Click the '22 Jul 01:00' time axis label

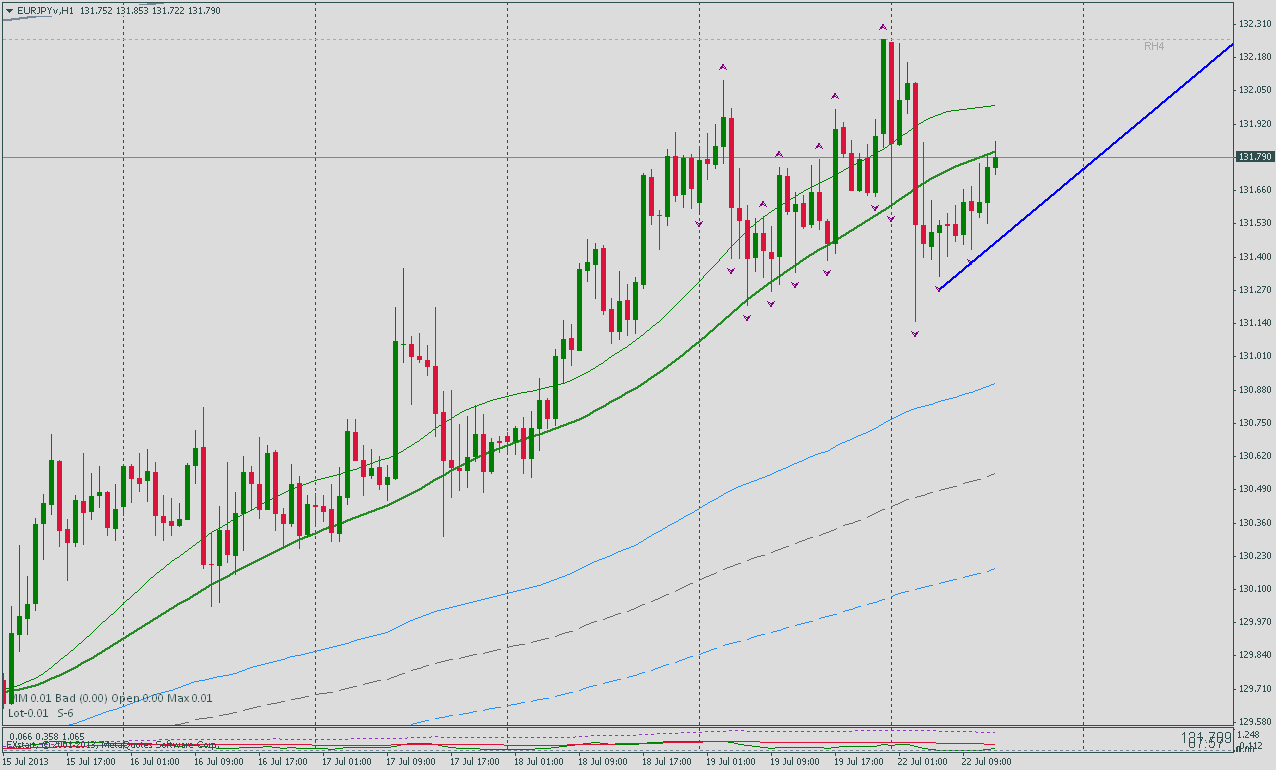pos(923,761)
